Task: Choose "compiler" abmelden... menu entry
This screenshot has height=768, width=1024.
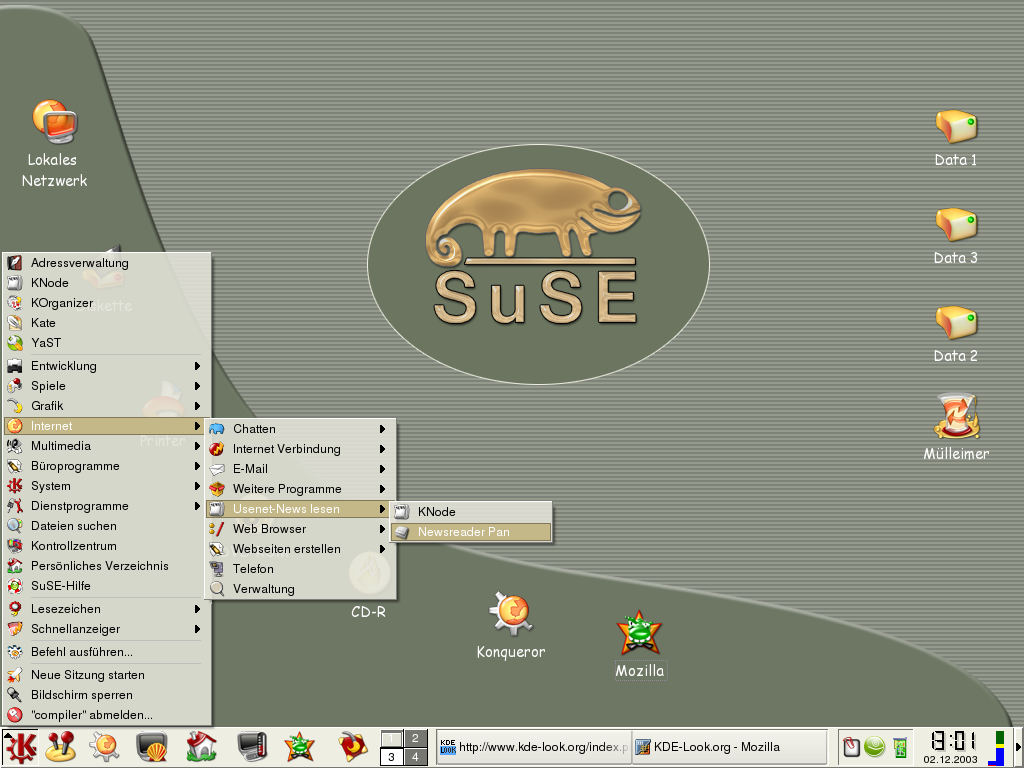Action: pyautogui.click(x=107, y=716)
